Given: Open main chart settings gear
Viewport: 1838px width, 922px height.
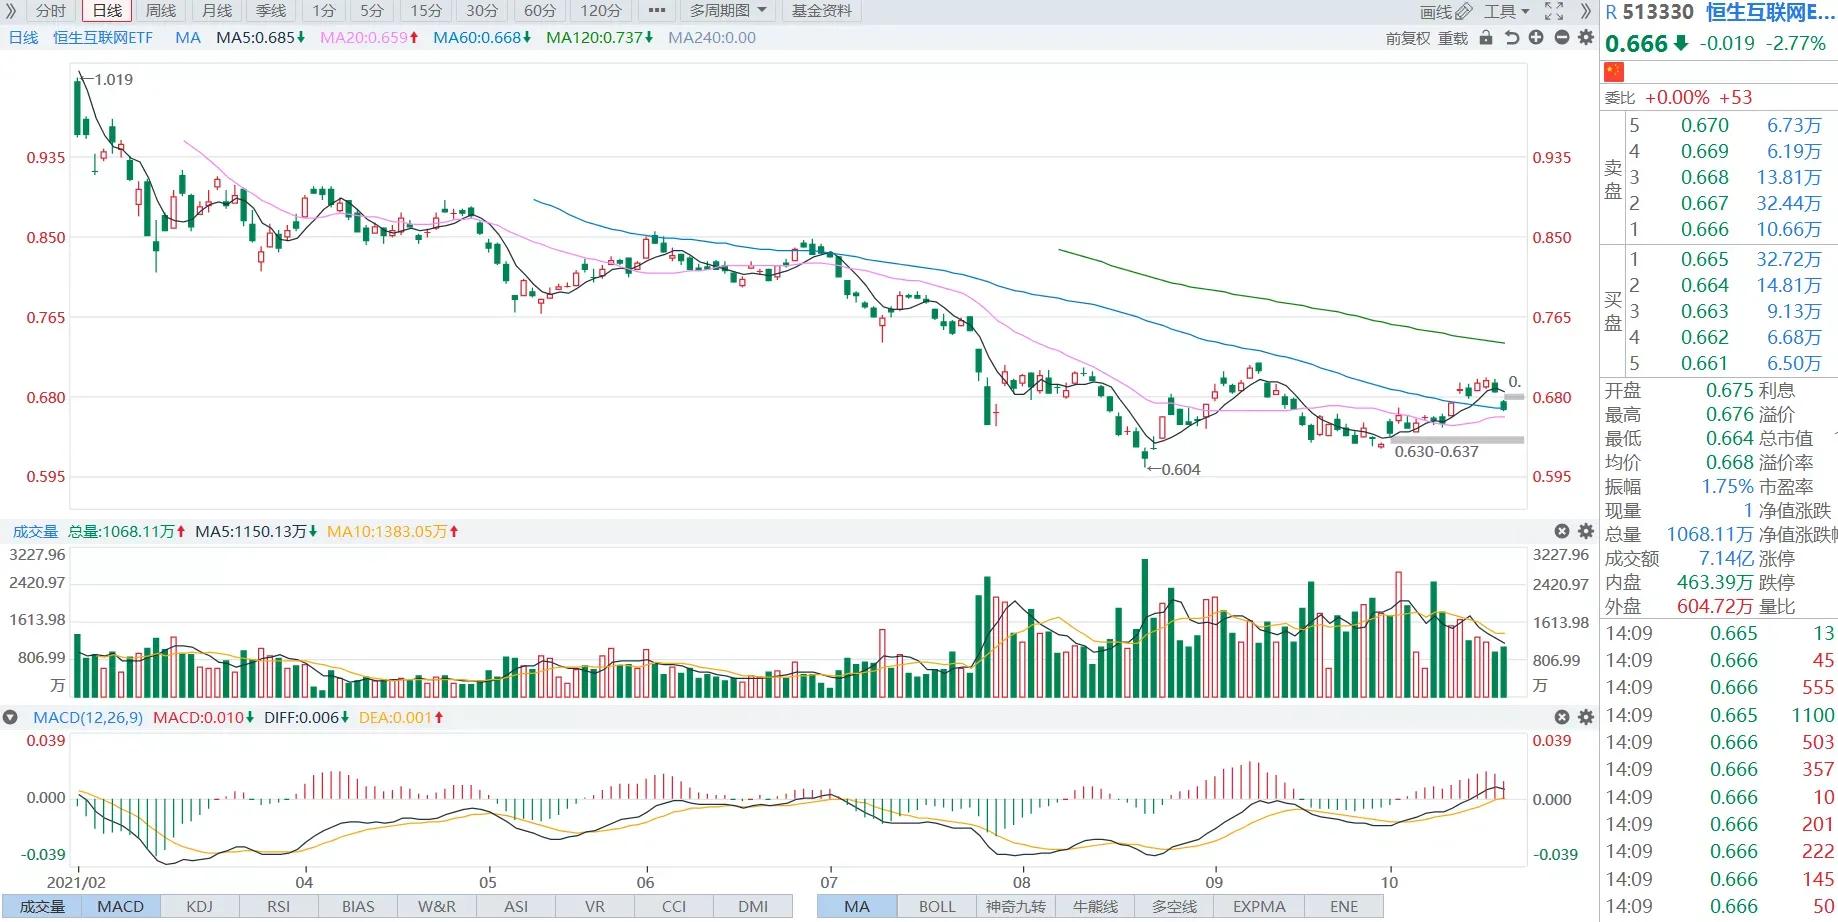Looking at the screenshot, I should tap(1585, 38).
